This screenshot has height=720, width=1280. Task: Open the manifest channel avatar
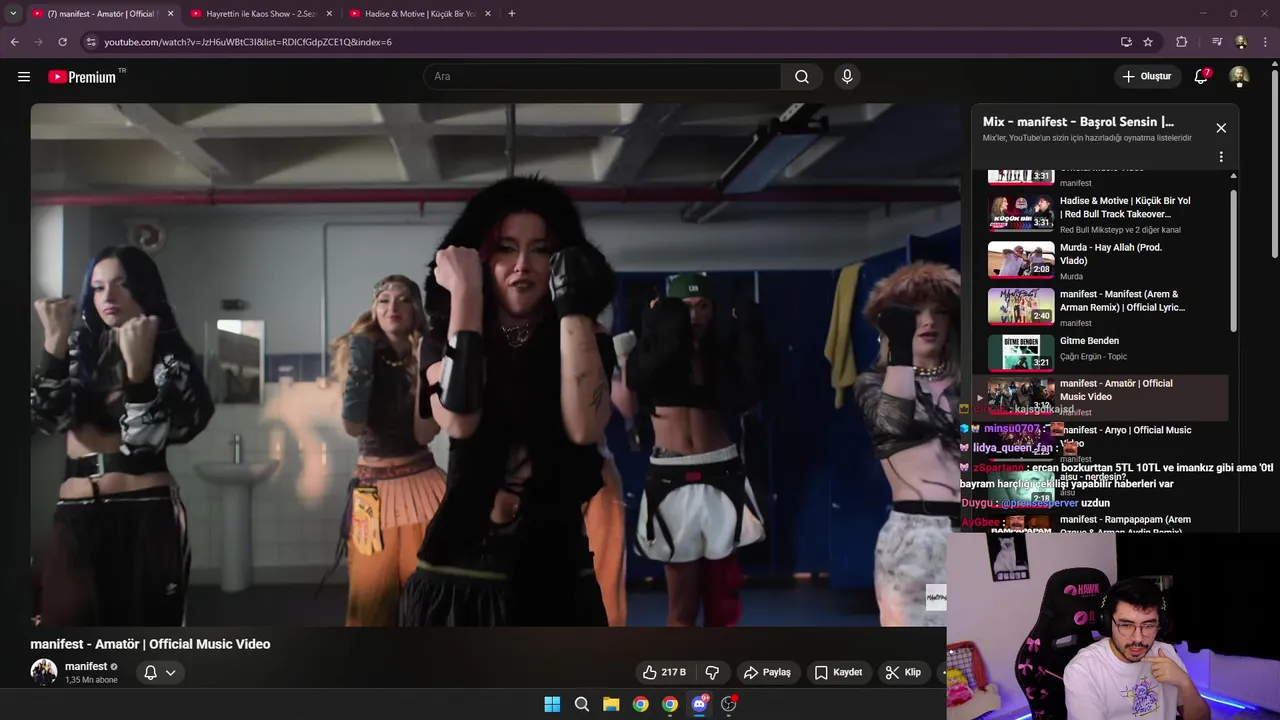(x=43, y=672)
